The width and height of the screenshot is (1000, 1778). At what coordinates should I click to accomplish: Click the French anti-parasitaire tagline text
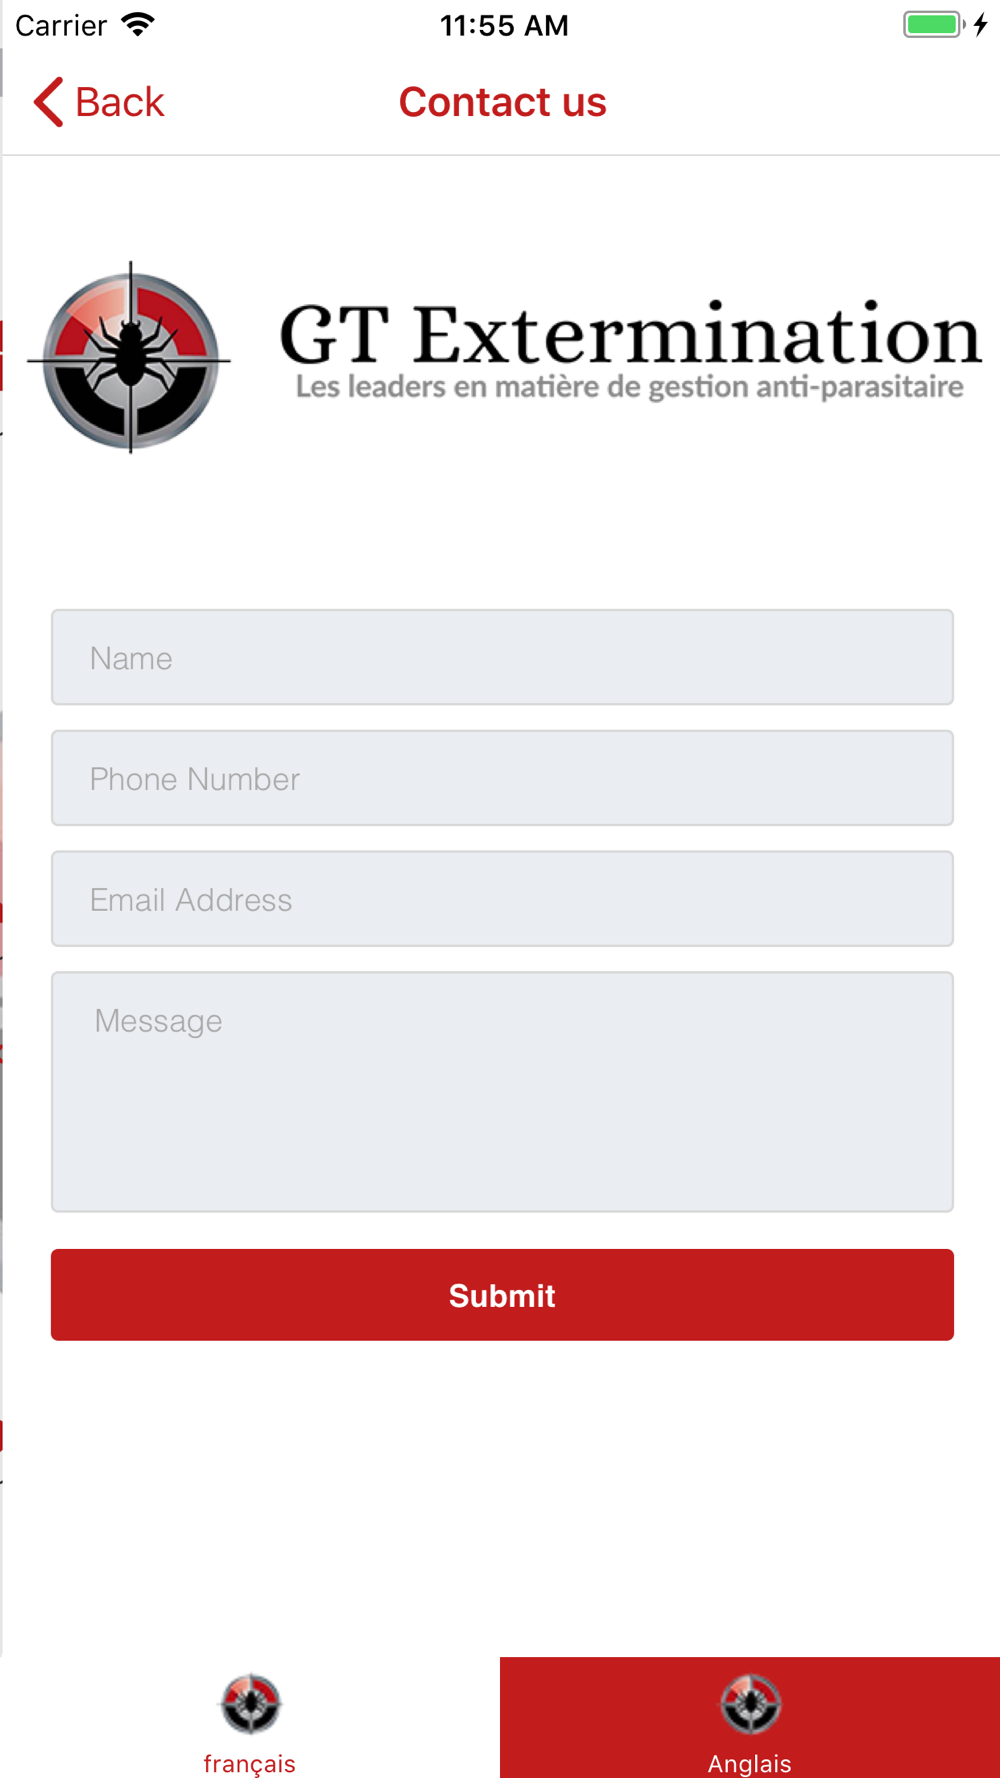(x=630, y=387)
